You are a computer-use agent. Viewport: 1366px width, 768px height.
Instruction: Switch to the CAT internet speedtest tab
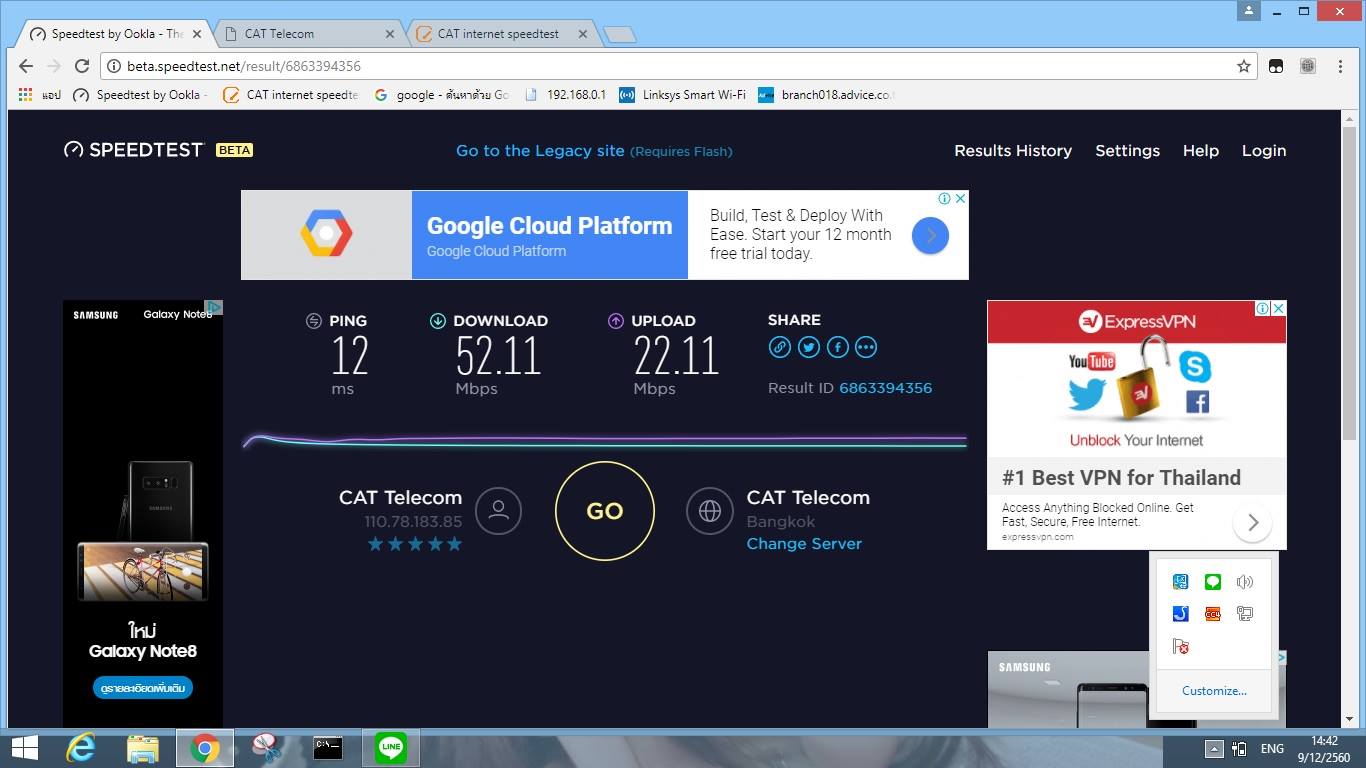[498, 33]
